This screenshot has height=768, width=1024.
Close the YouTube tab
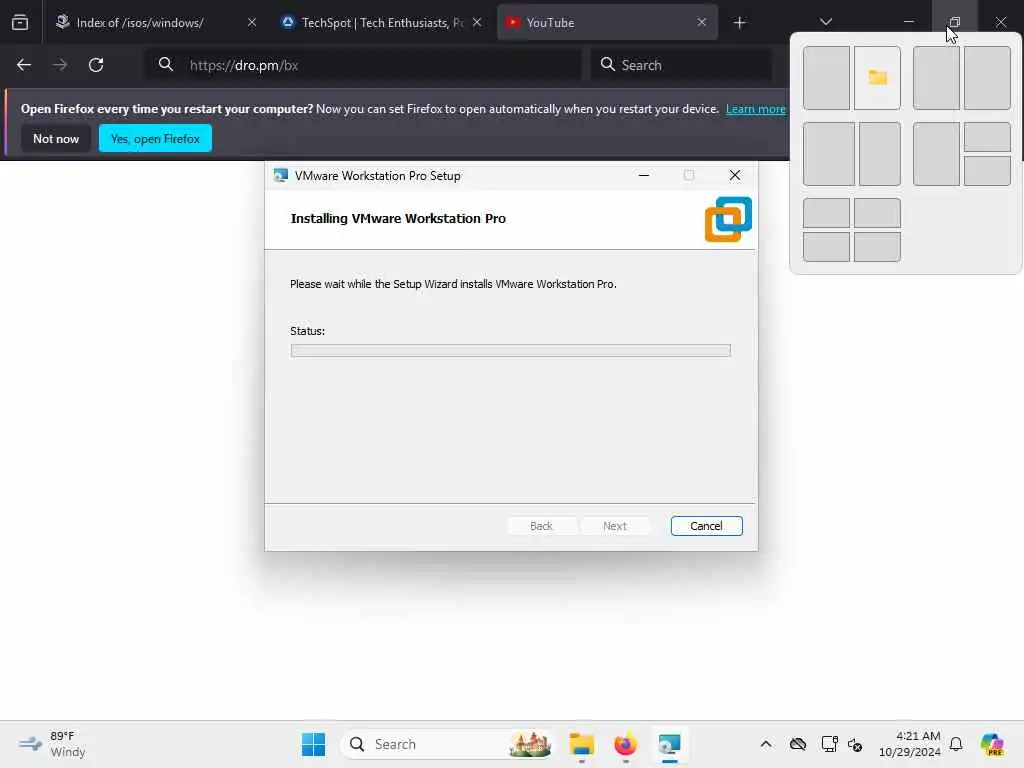[701, 22]
